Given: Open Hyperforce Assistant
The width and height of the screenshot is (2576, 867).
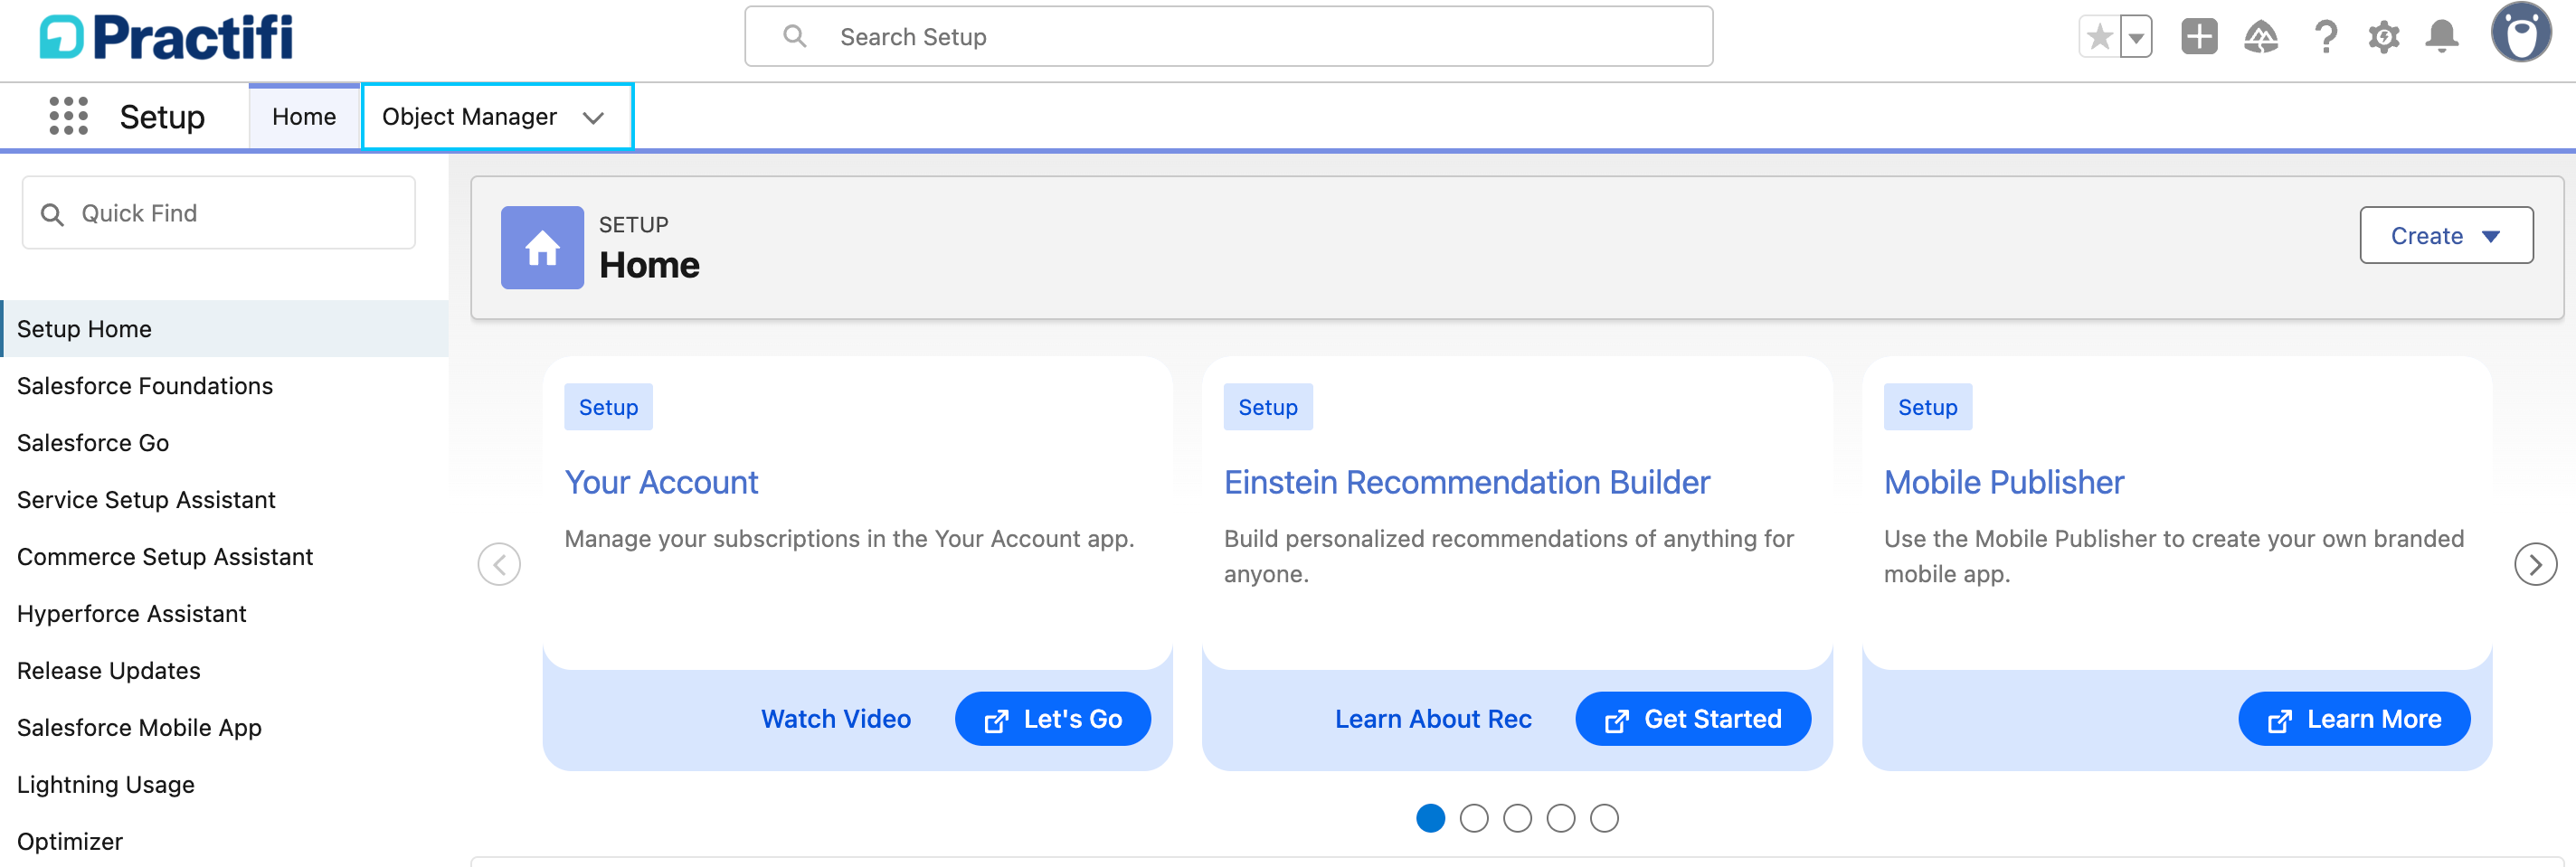Looking at the screenshot, I should point(132,614).
